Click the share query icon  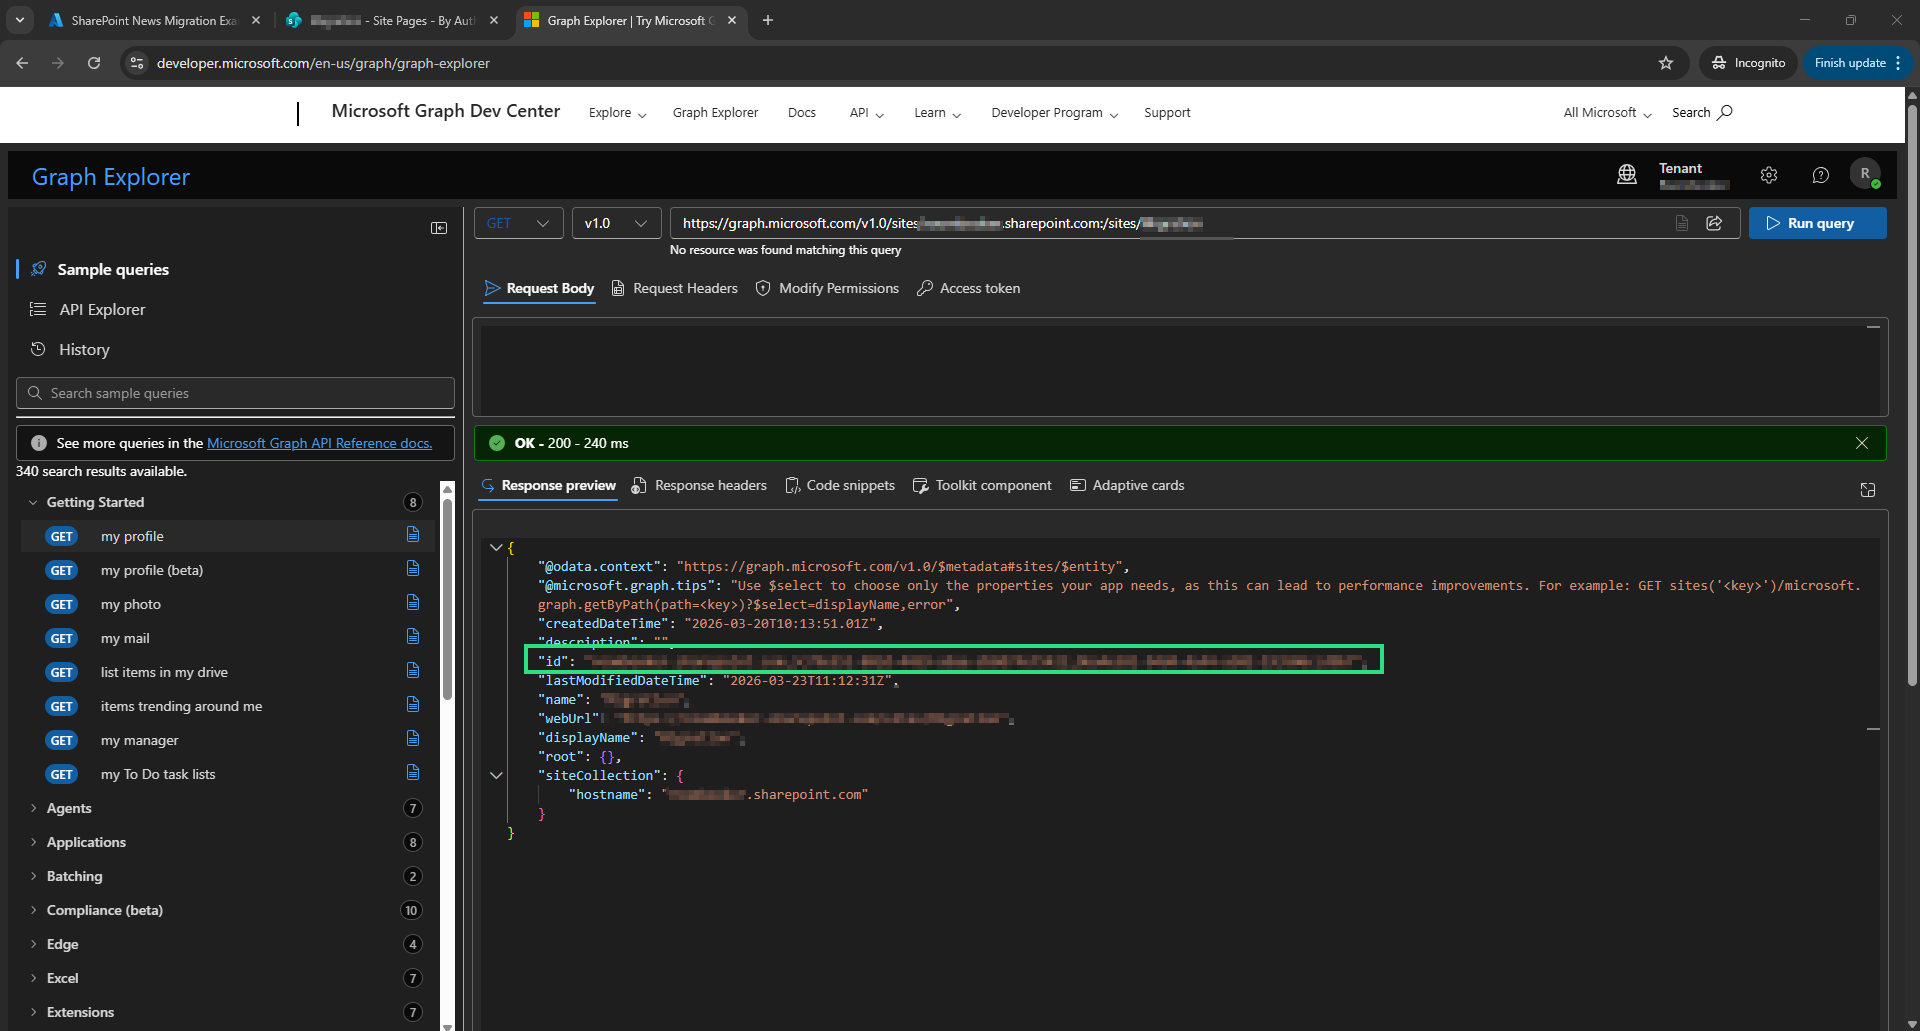[x=1714, y=223]
